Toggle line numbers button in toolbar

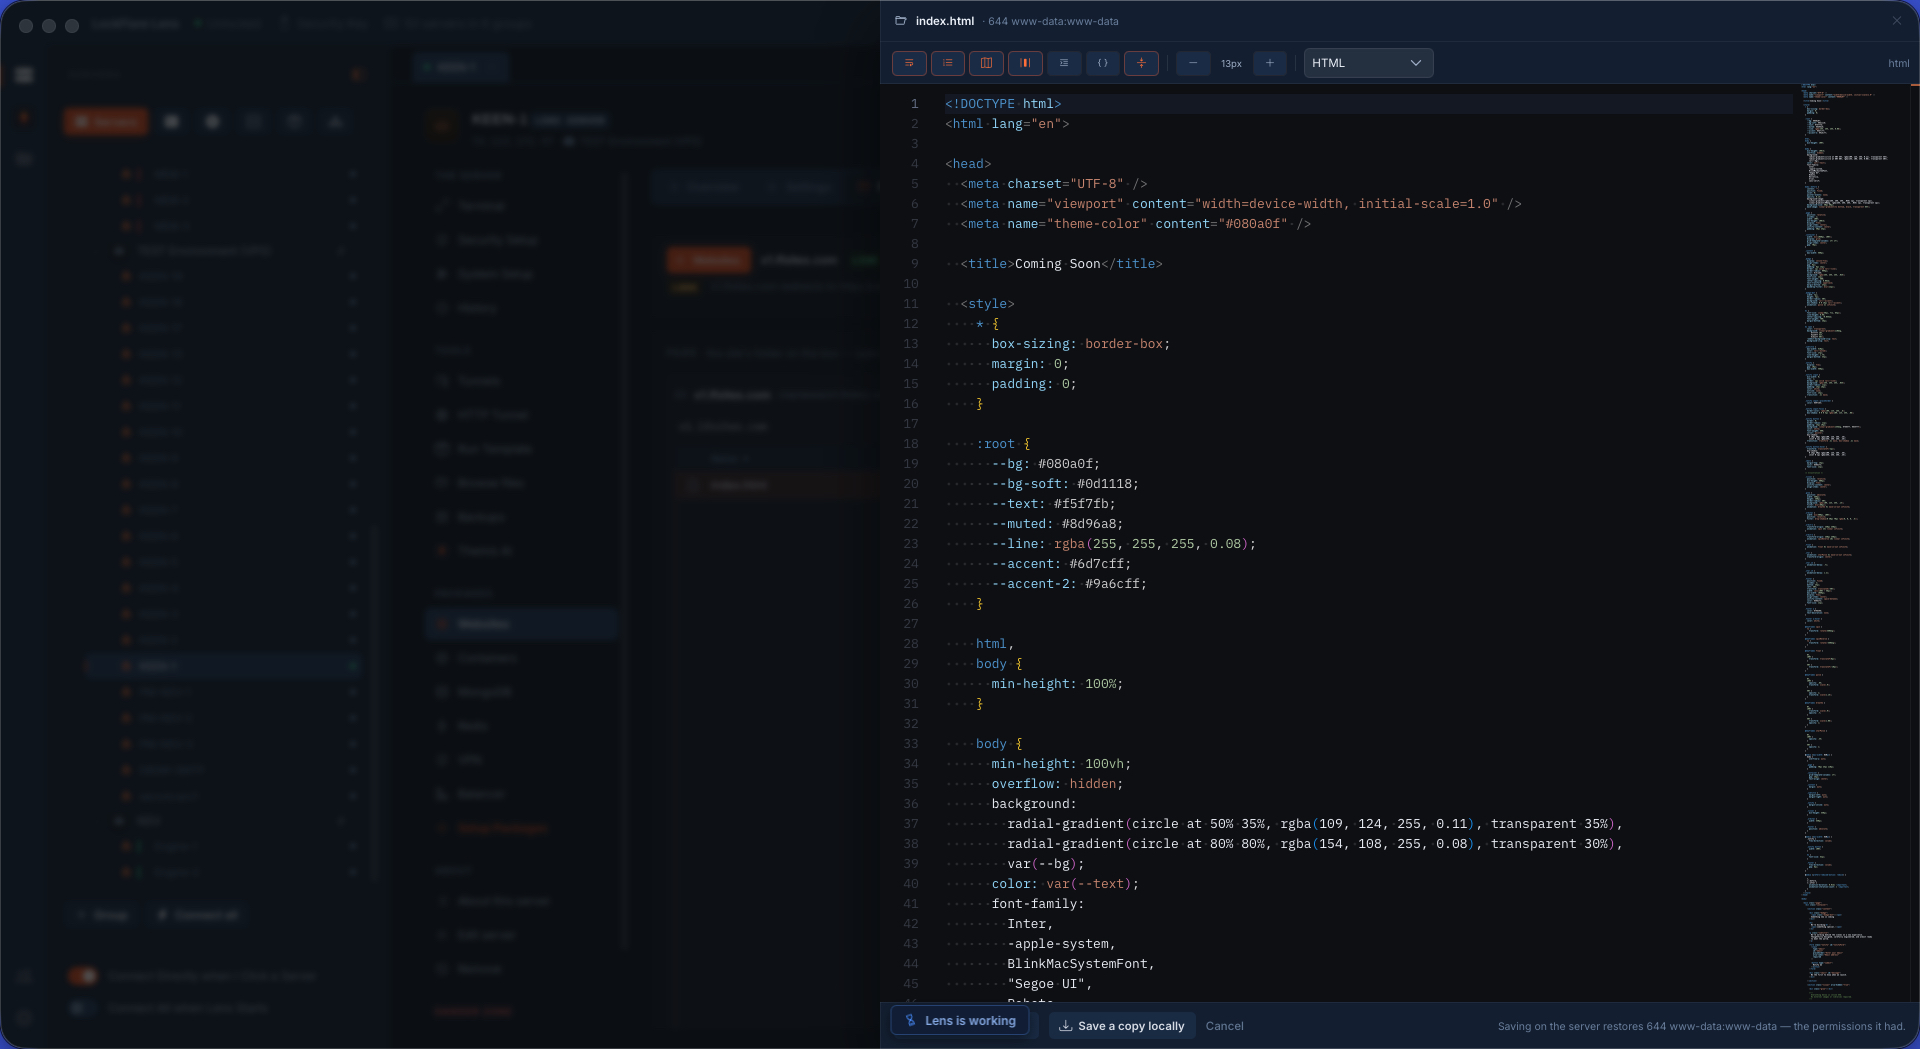point(948,63)
